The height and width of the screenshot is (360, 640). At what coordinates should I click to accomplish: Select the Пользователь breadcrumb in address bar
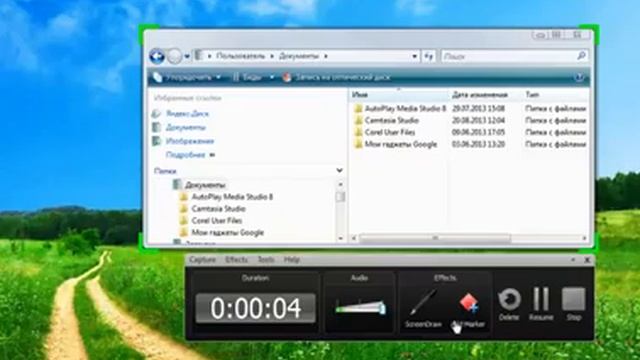coord(240,56)
